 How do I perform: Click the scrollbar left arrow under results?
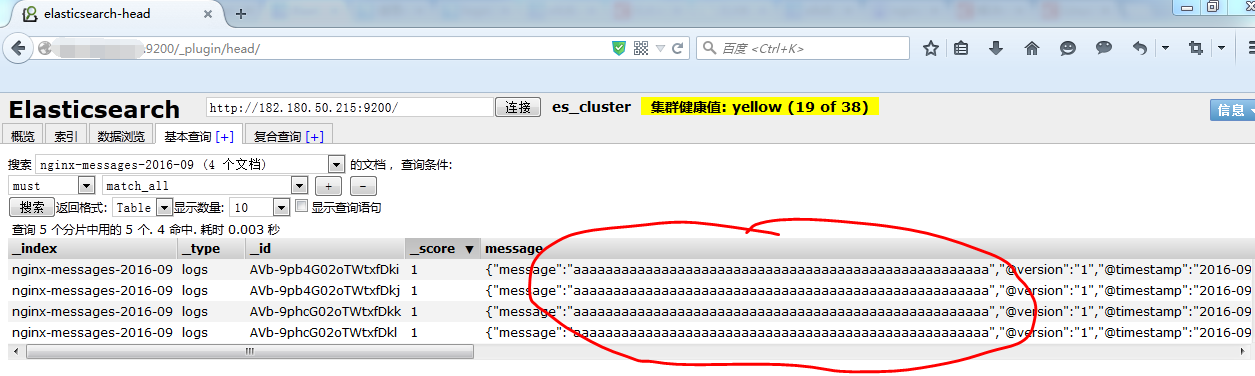[16, 352]
